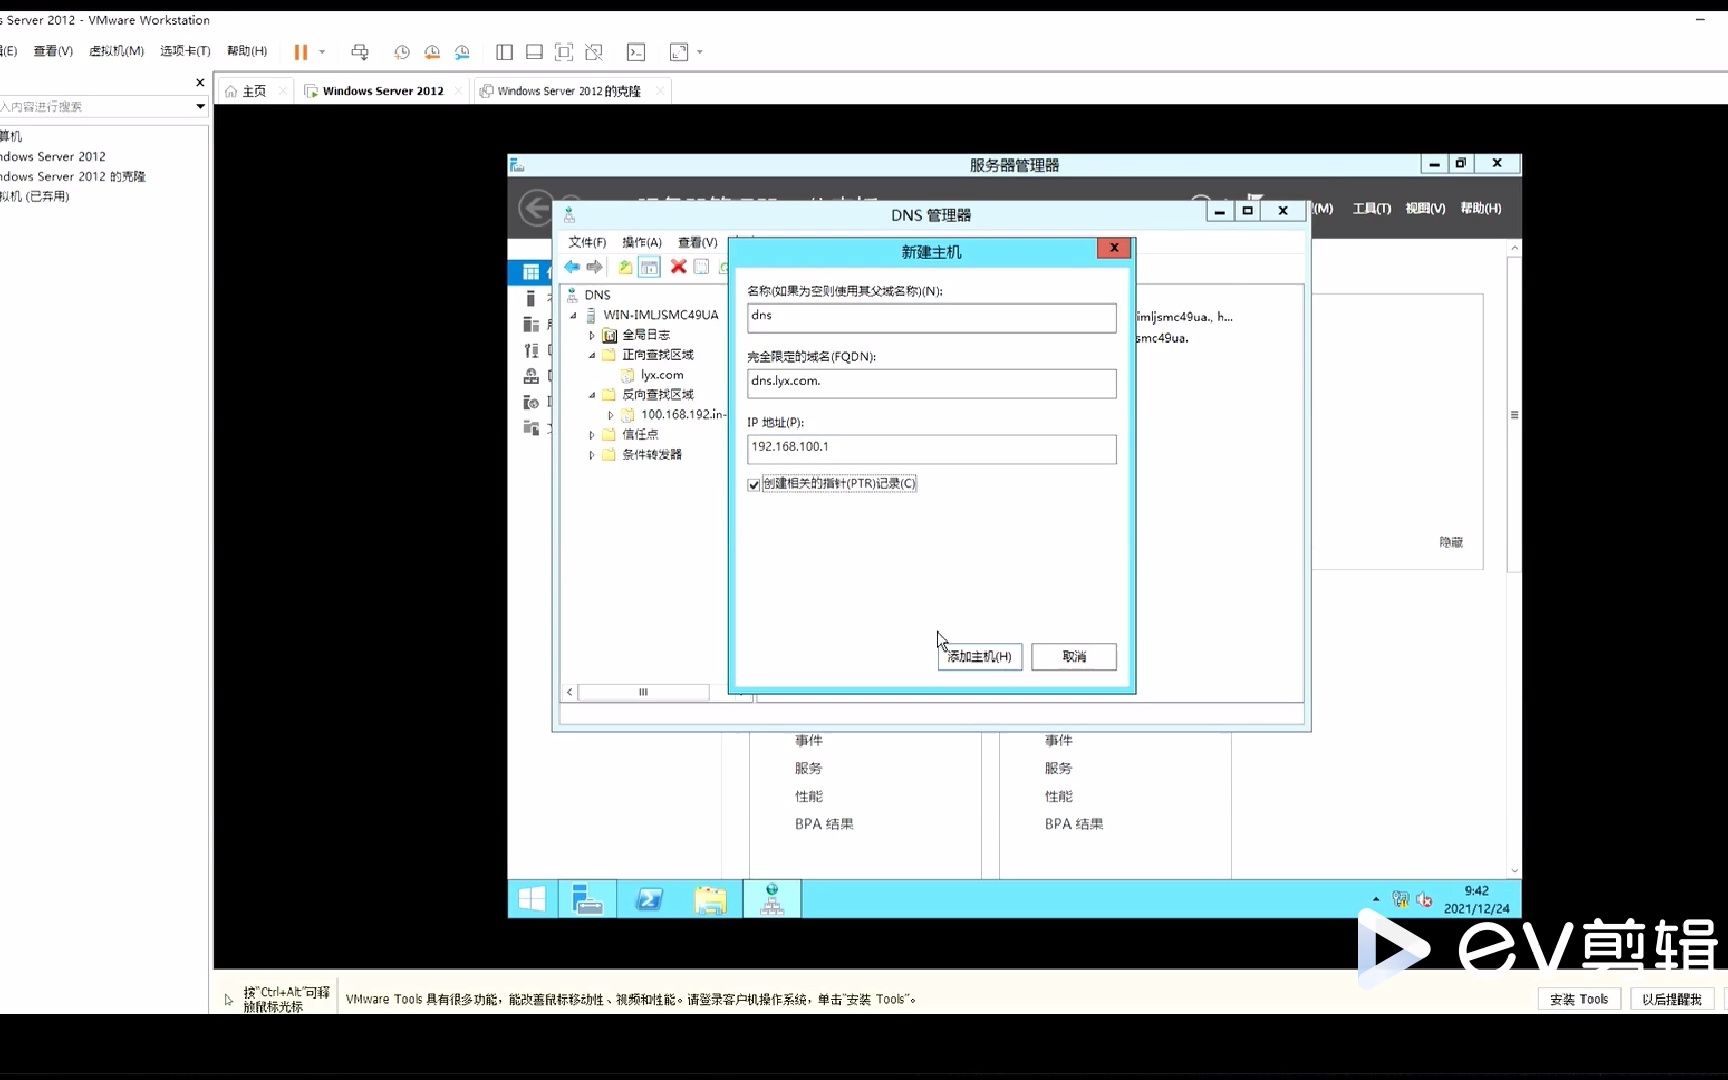This screenshot has width=1728, height=1080.
Task: Open the Windows Start button in the guest taskbar
Action: (x=532, y=899)
